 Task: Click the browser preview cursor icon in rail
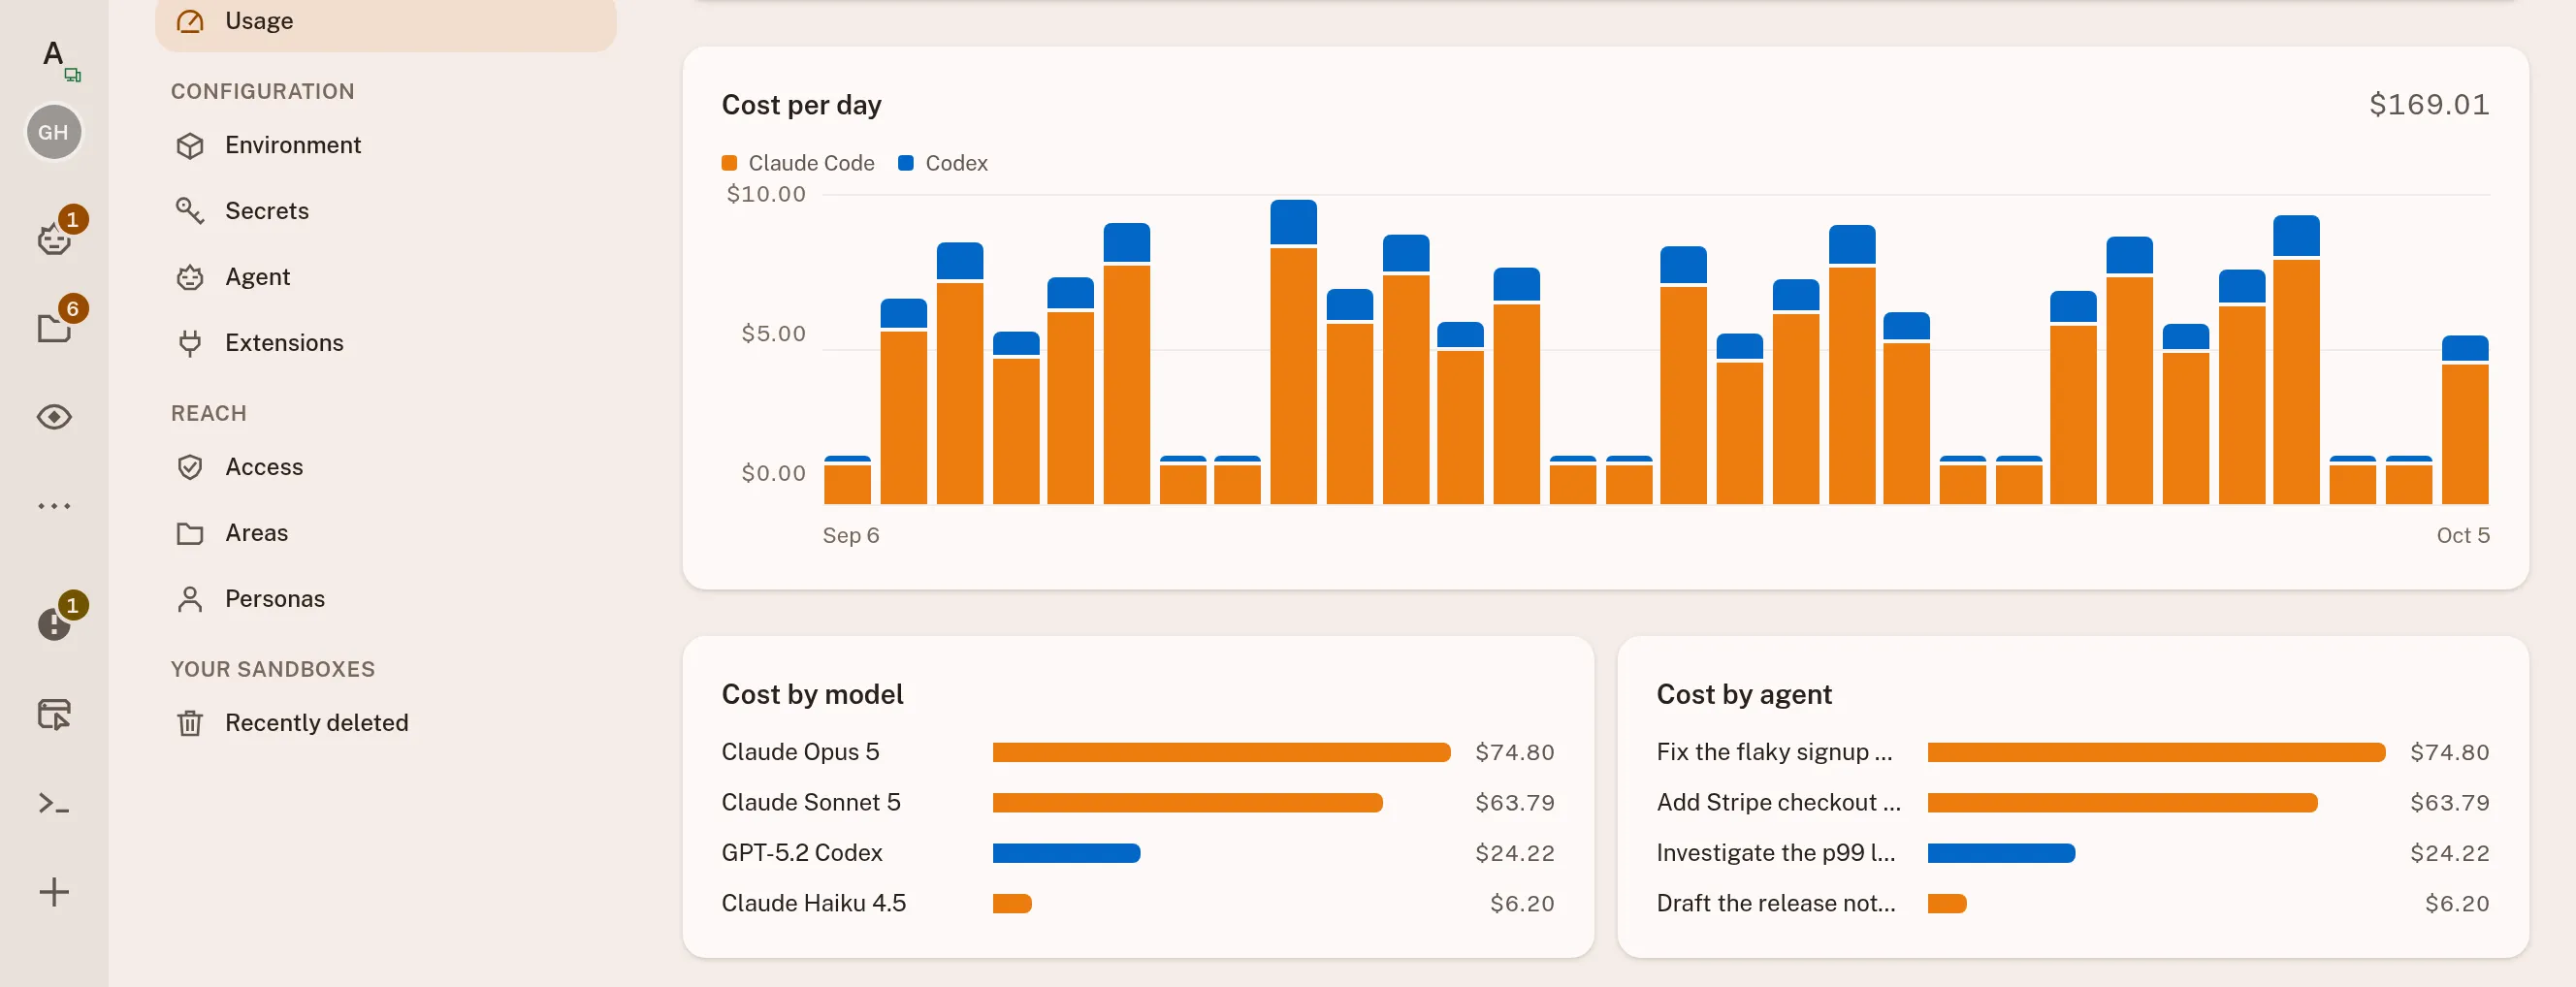click(54, 714)
